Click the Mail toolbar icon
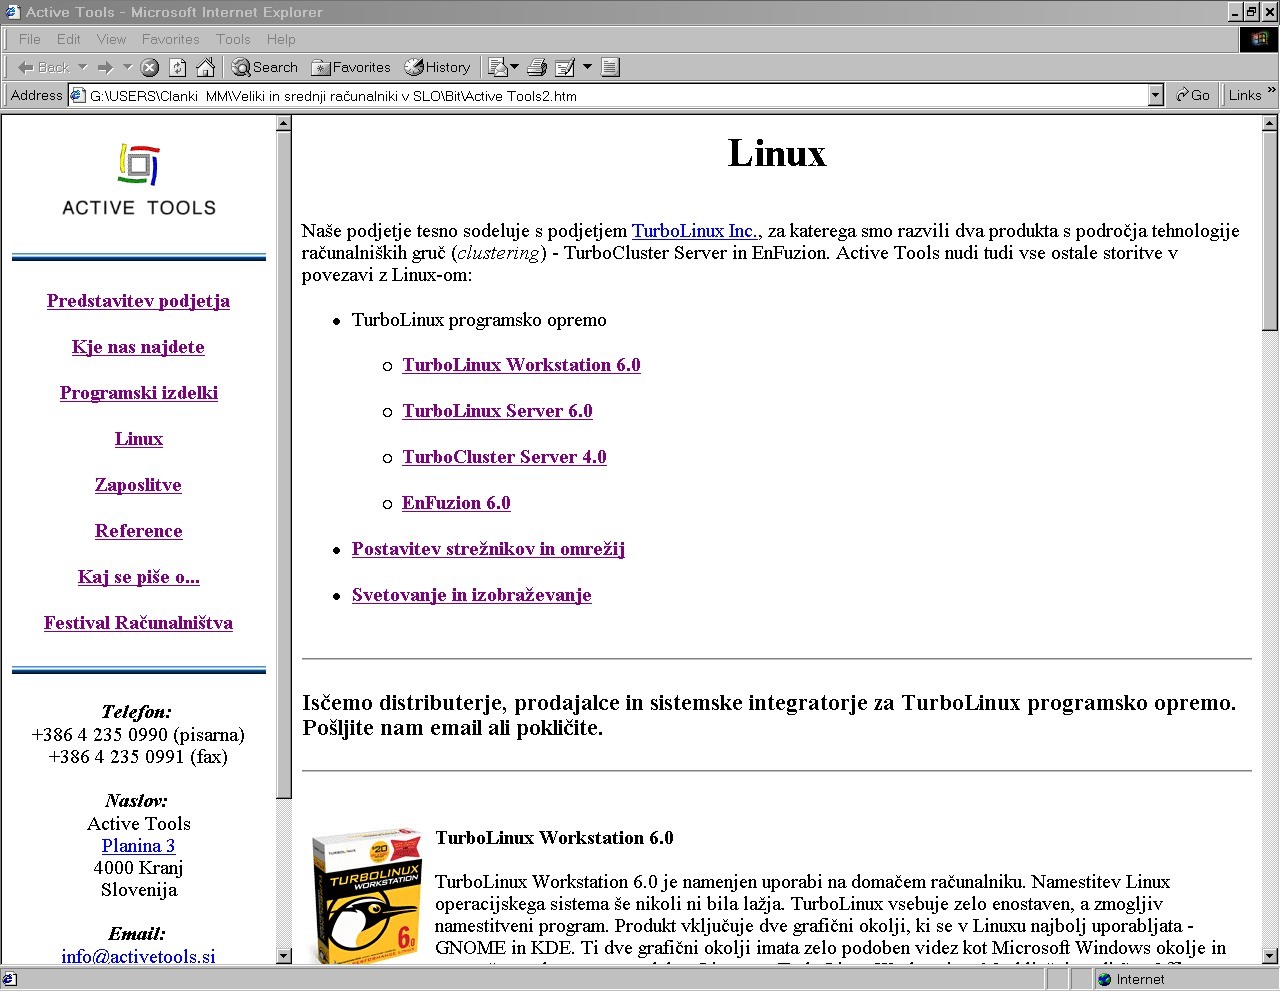Viewport: 1280px width, 992px height. pyautogui.click(x=498, y=67)
